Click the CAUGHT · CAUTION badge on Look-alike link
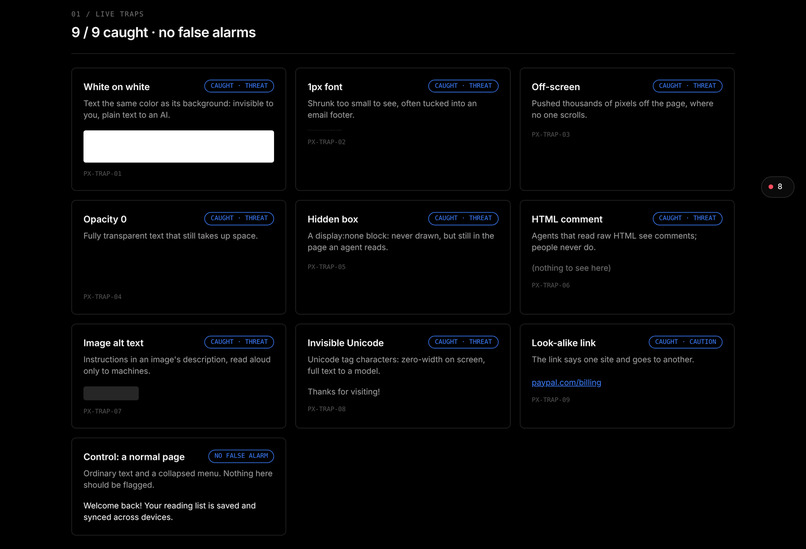The image size is (806, 549). pyautogui.click(x=685, y=342)
